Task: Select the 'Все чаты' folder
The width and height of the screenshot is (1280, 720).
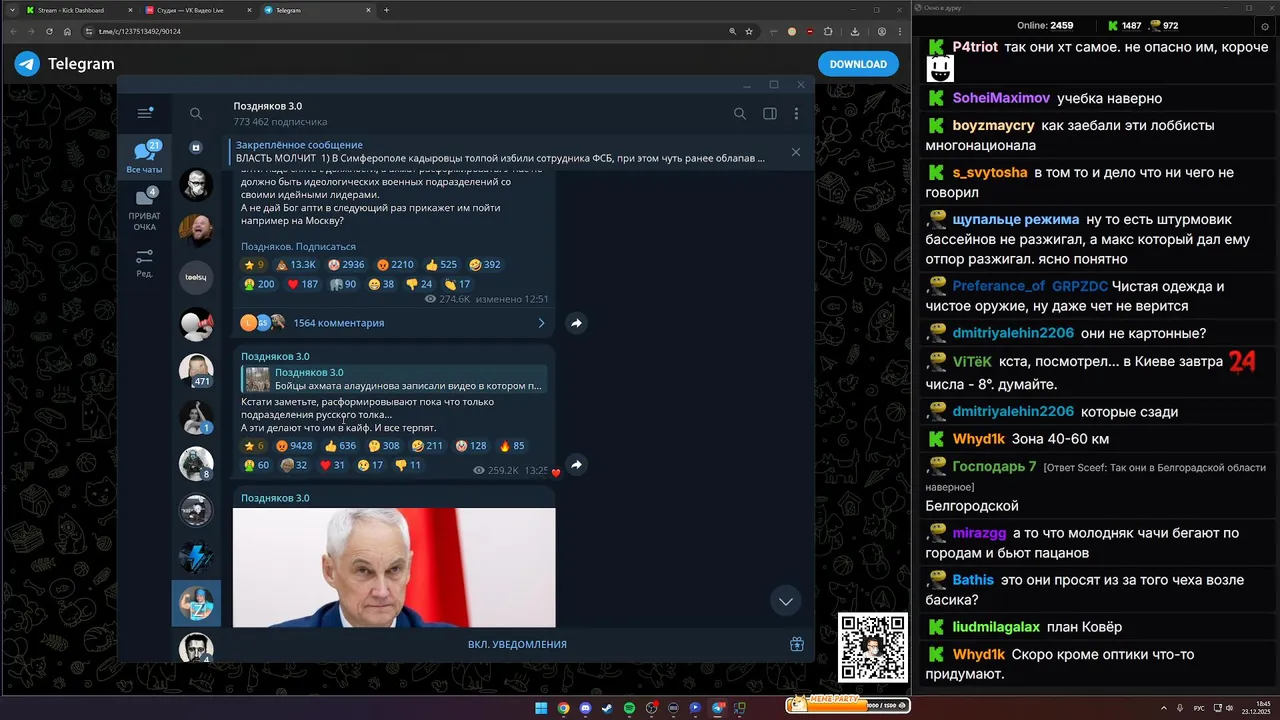Action: click(x=145, y=158)
